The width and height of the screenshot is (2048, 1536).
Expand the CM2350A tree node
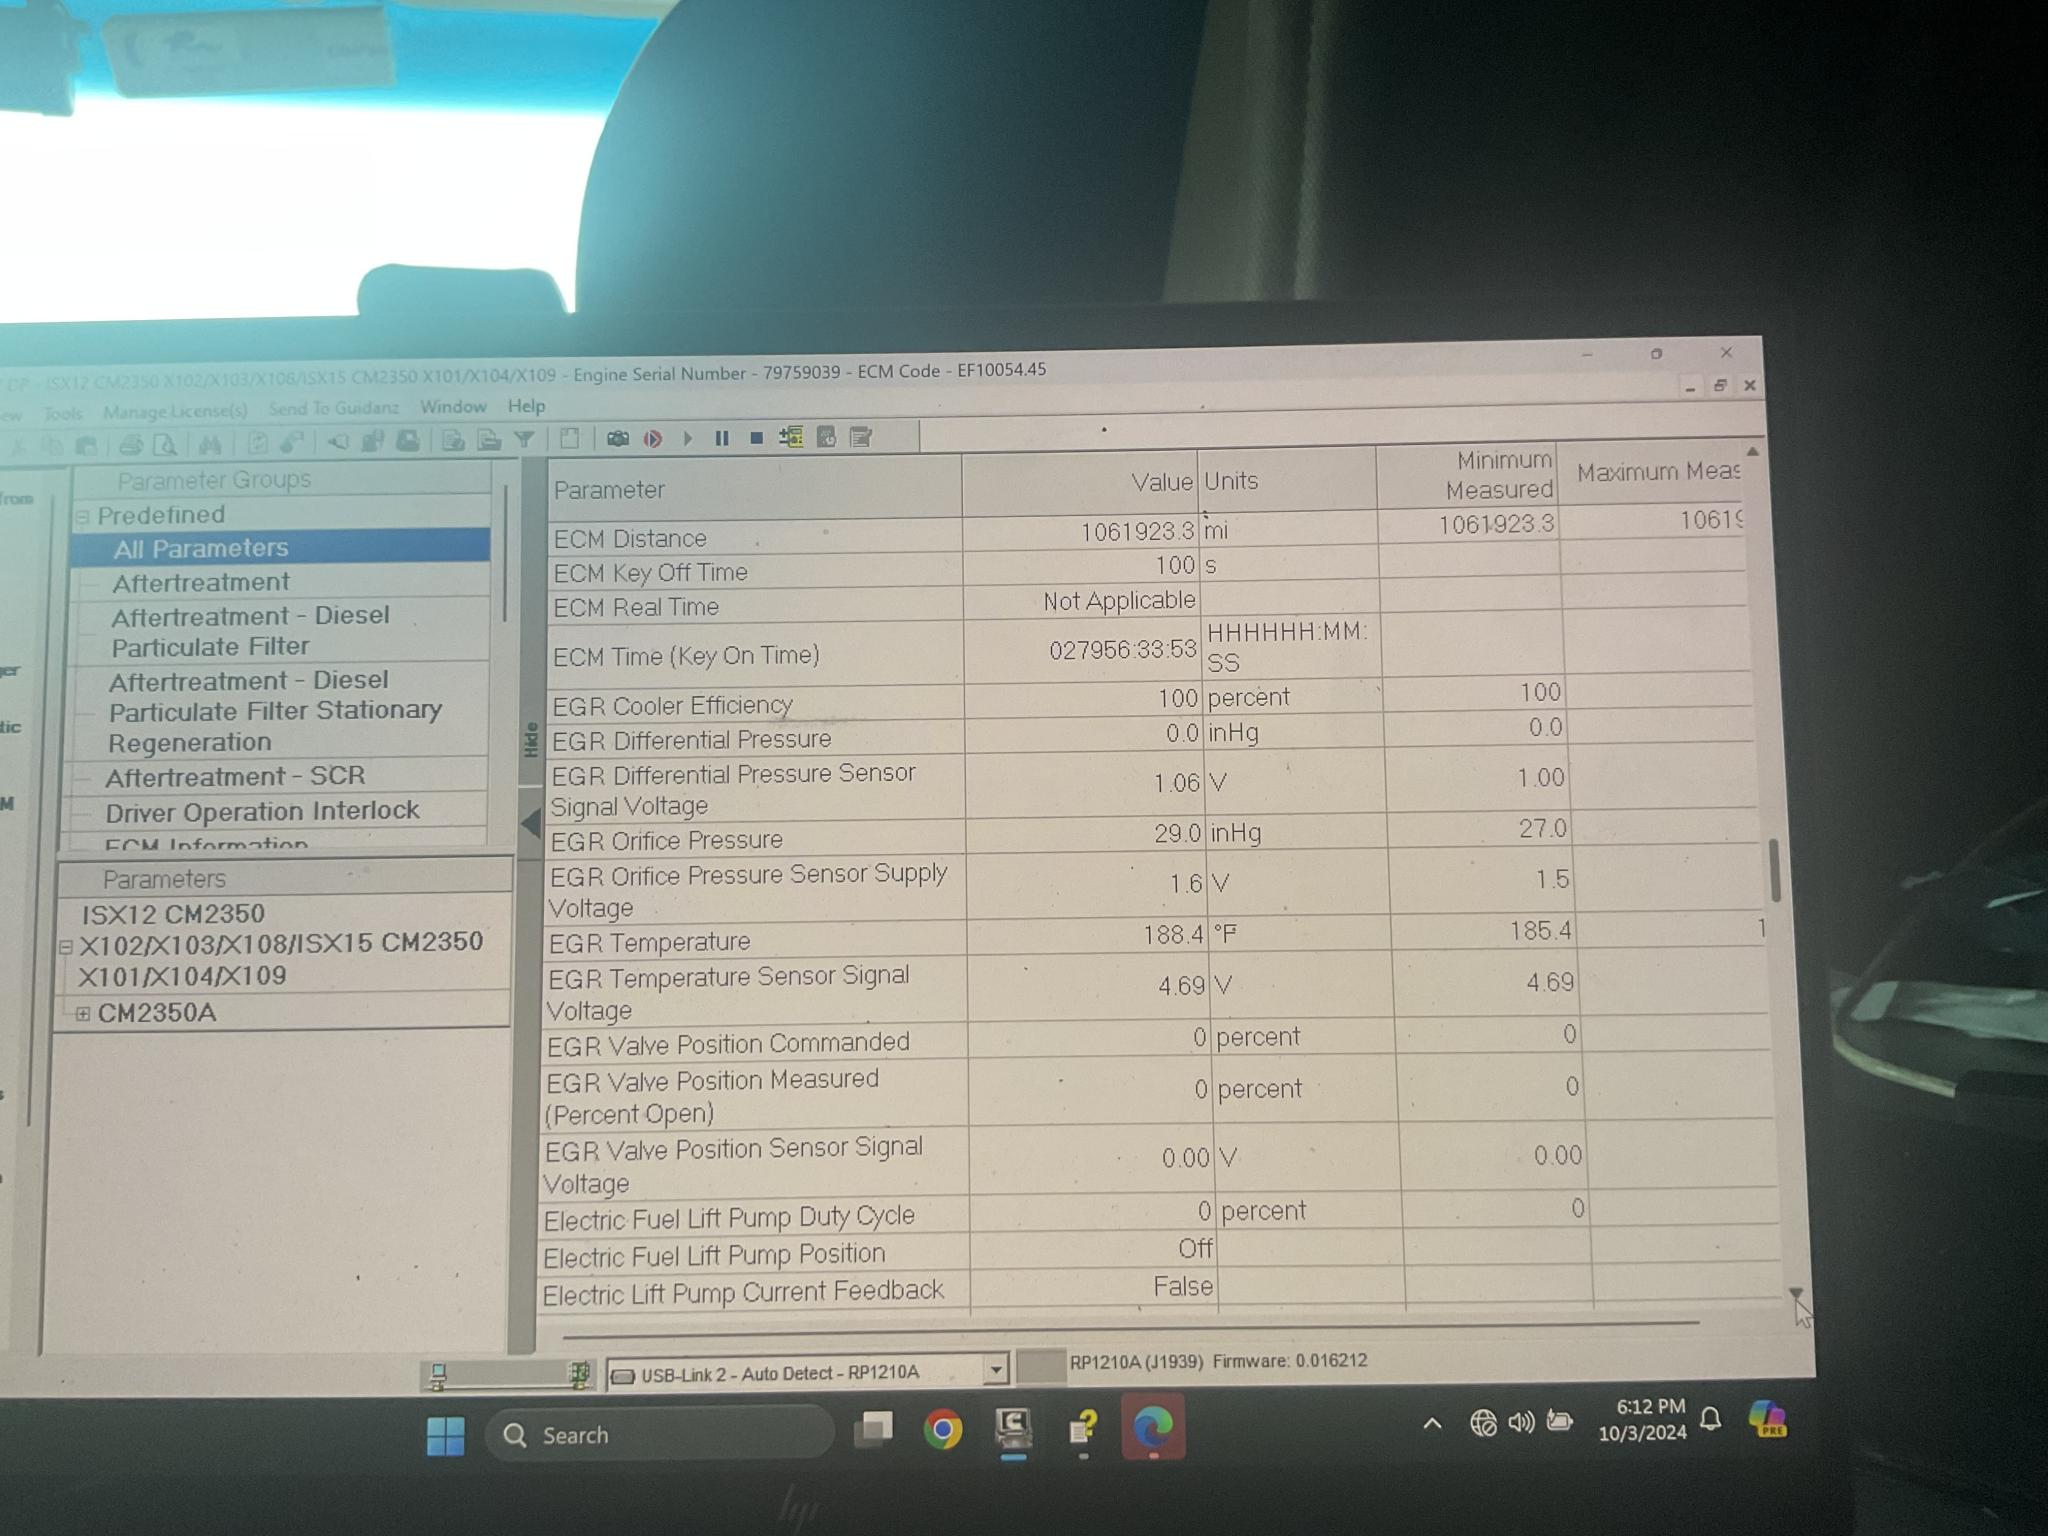(83, 1014)
